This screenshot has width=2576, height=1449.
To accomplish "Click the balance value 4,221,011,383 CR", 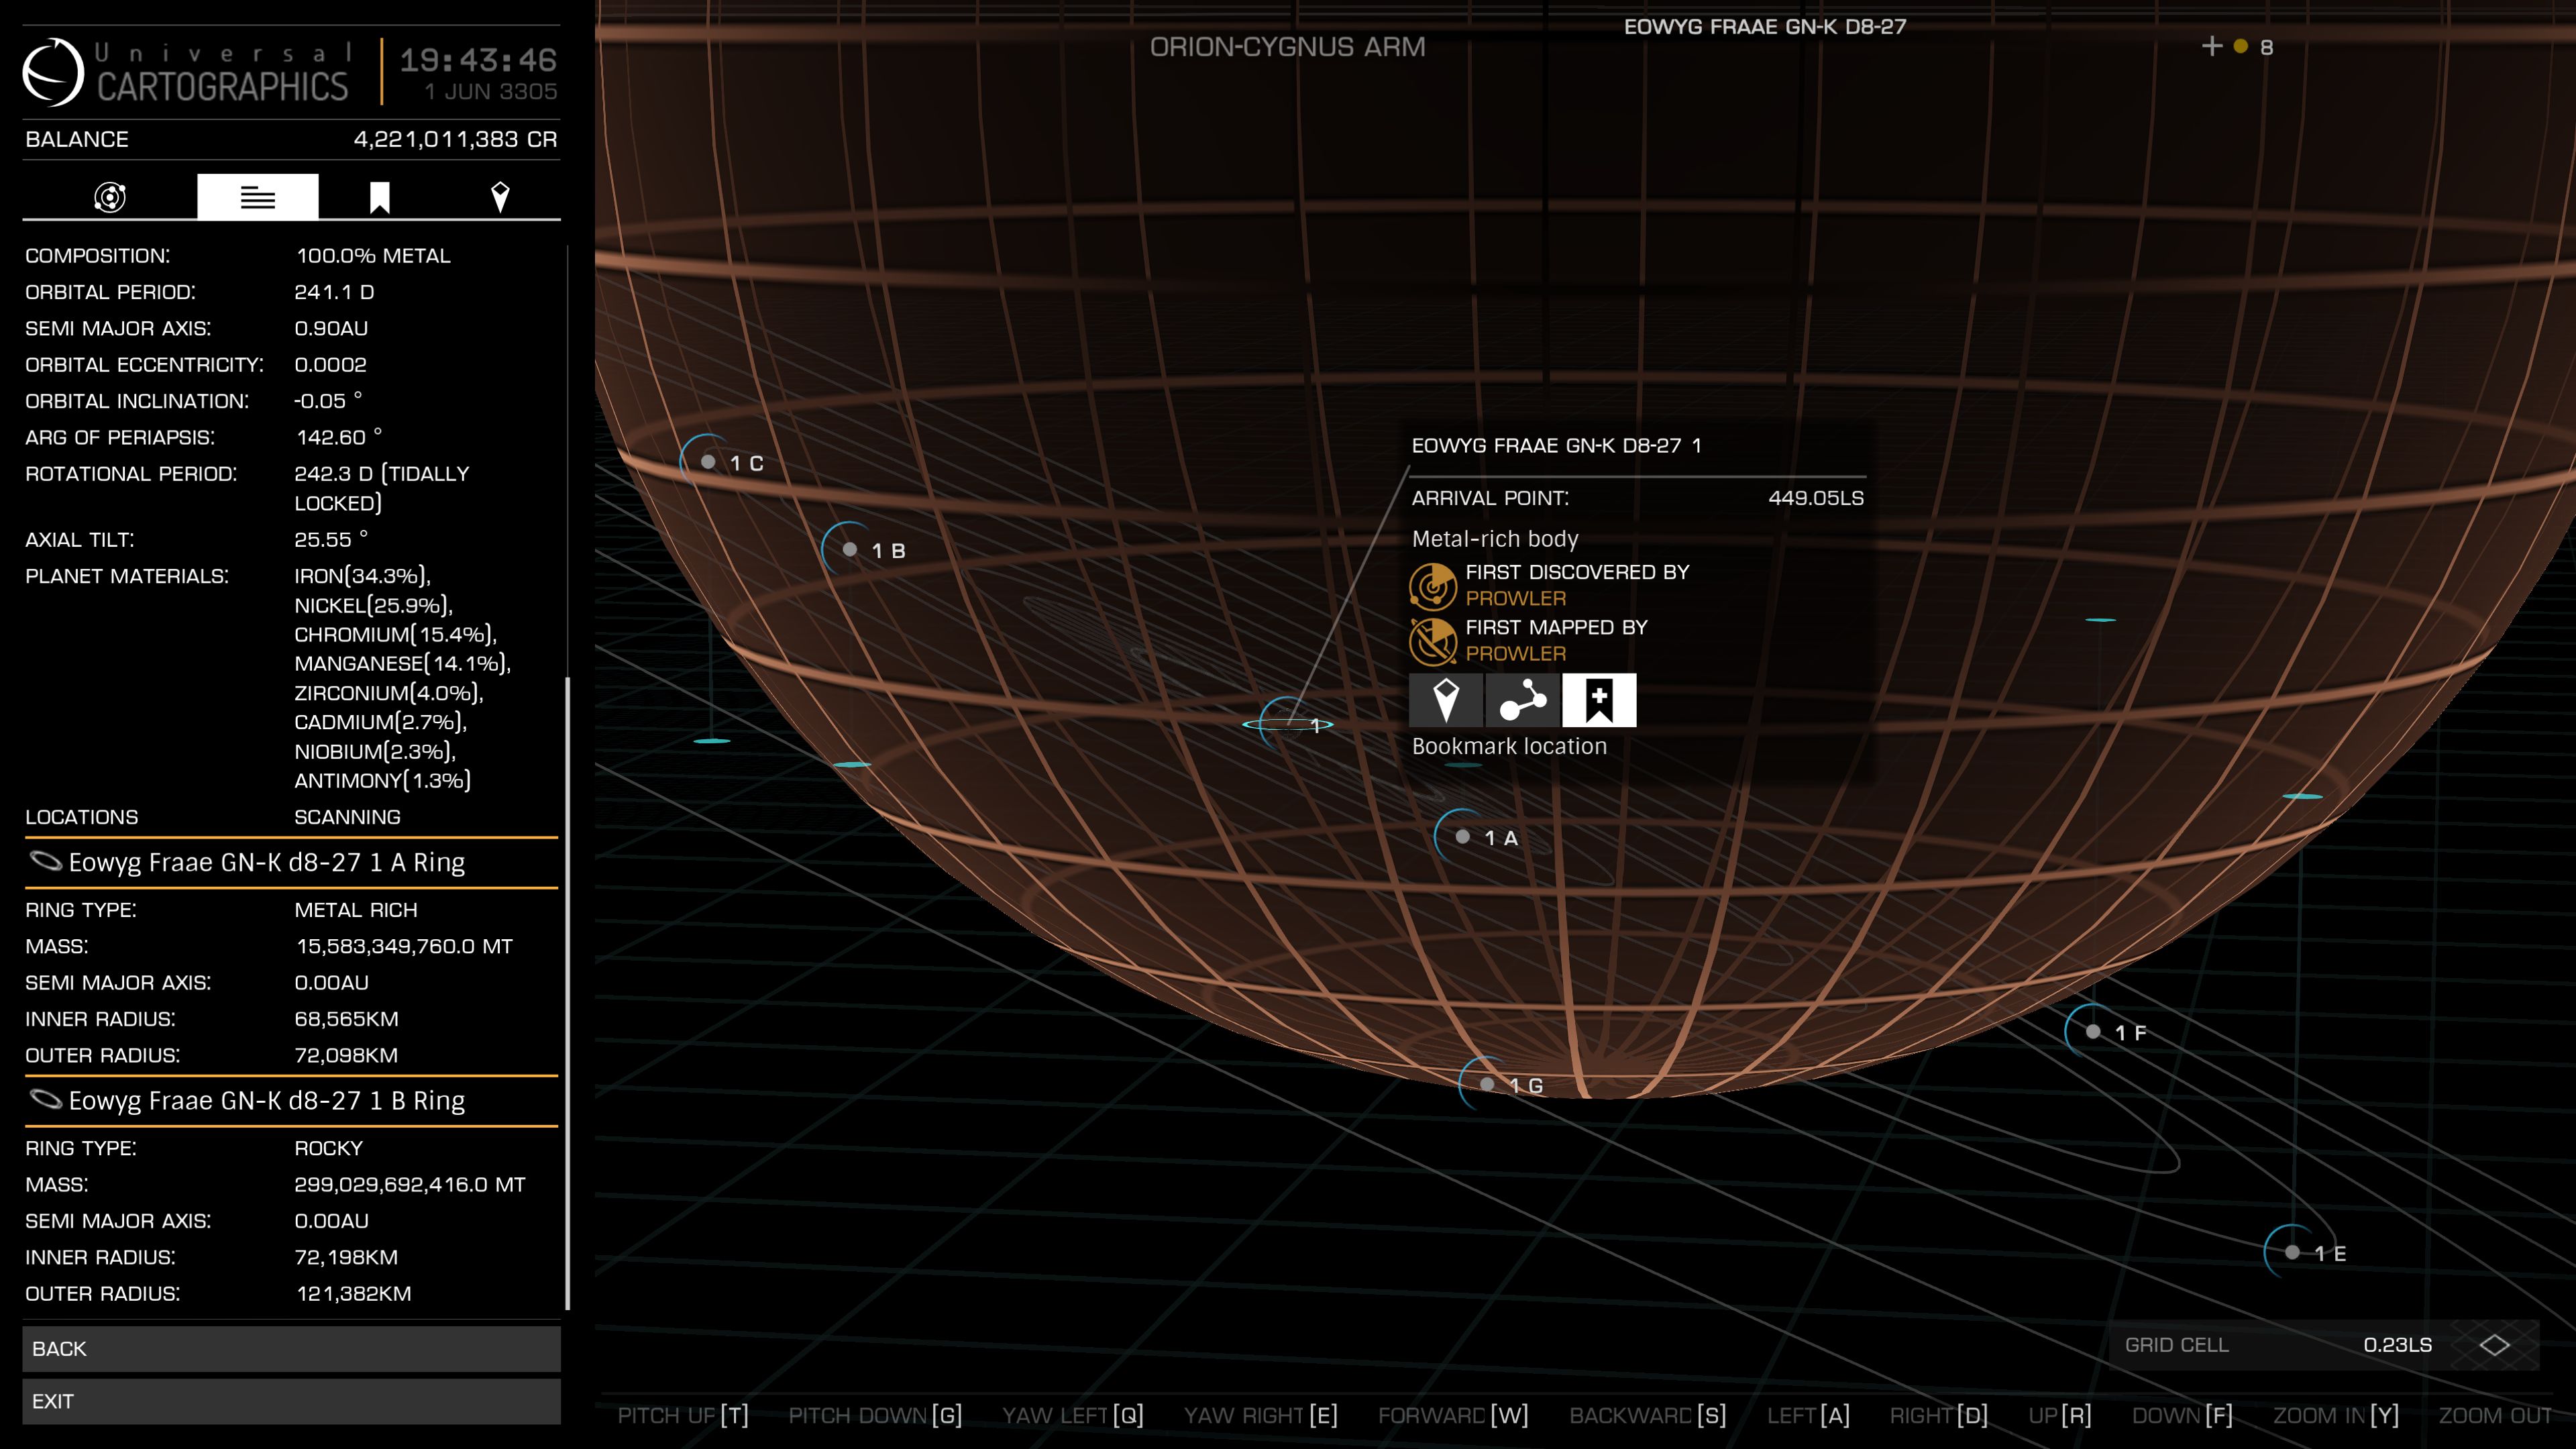I will click(x=455, y=139).
